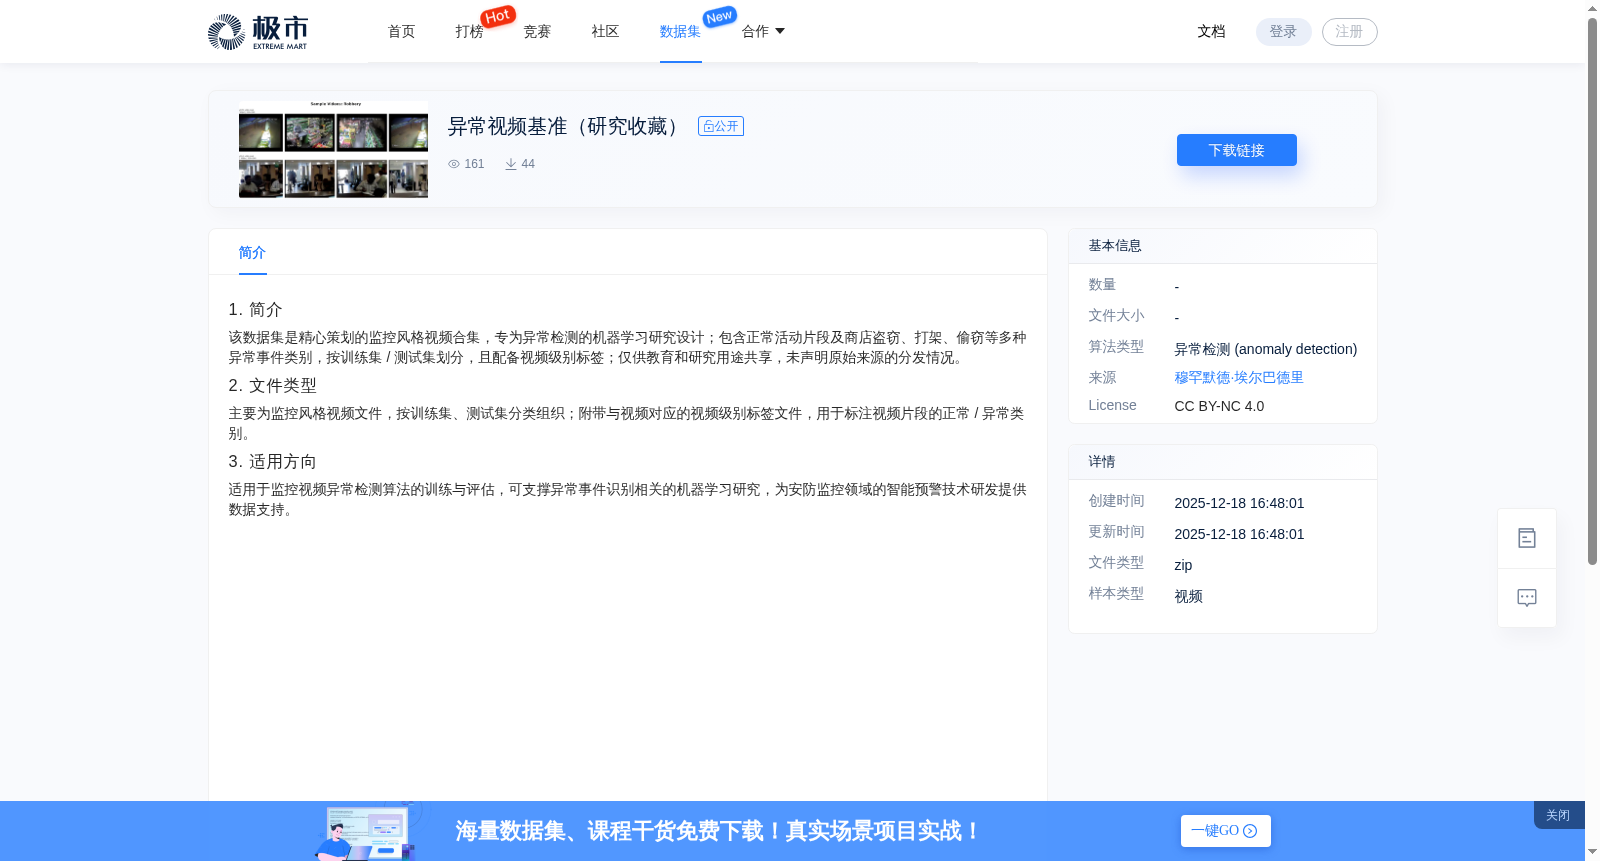
Task: Click the heading 1. 简介
Action: tap(255, 309)
